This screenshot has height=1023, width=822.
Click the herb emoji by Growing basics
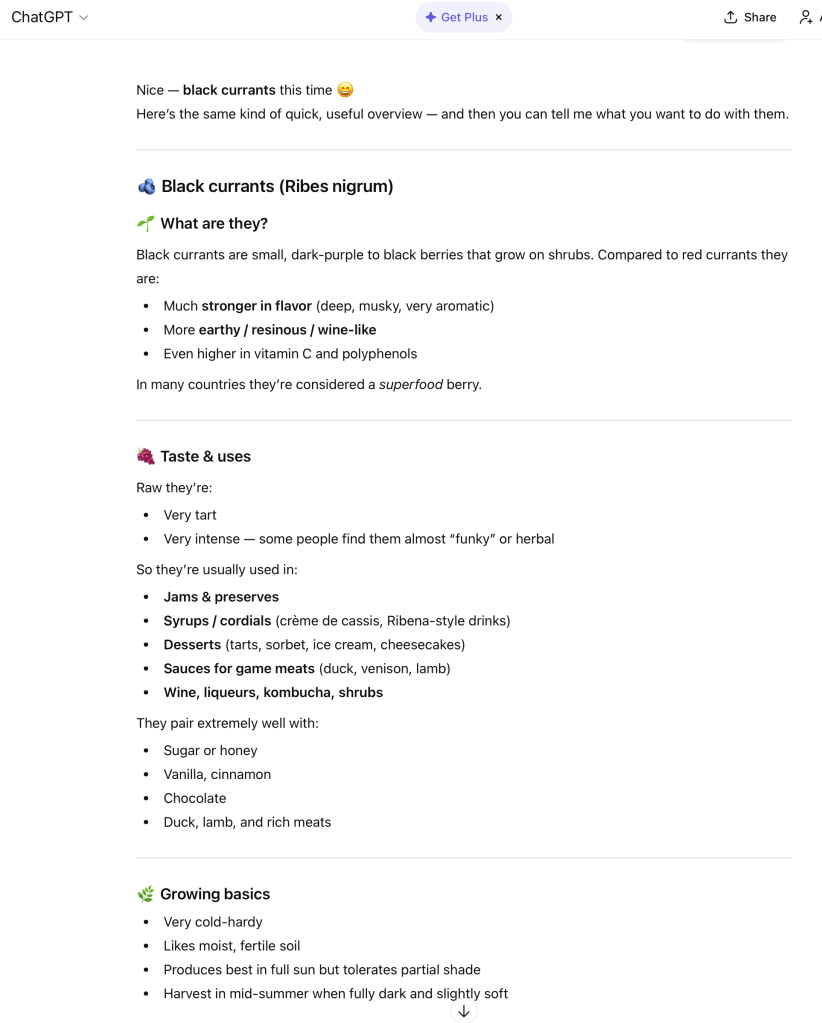pos(146,894)
